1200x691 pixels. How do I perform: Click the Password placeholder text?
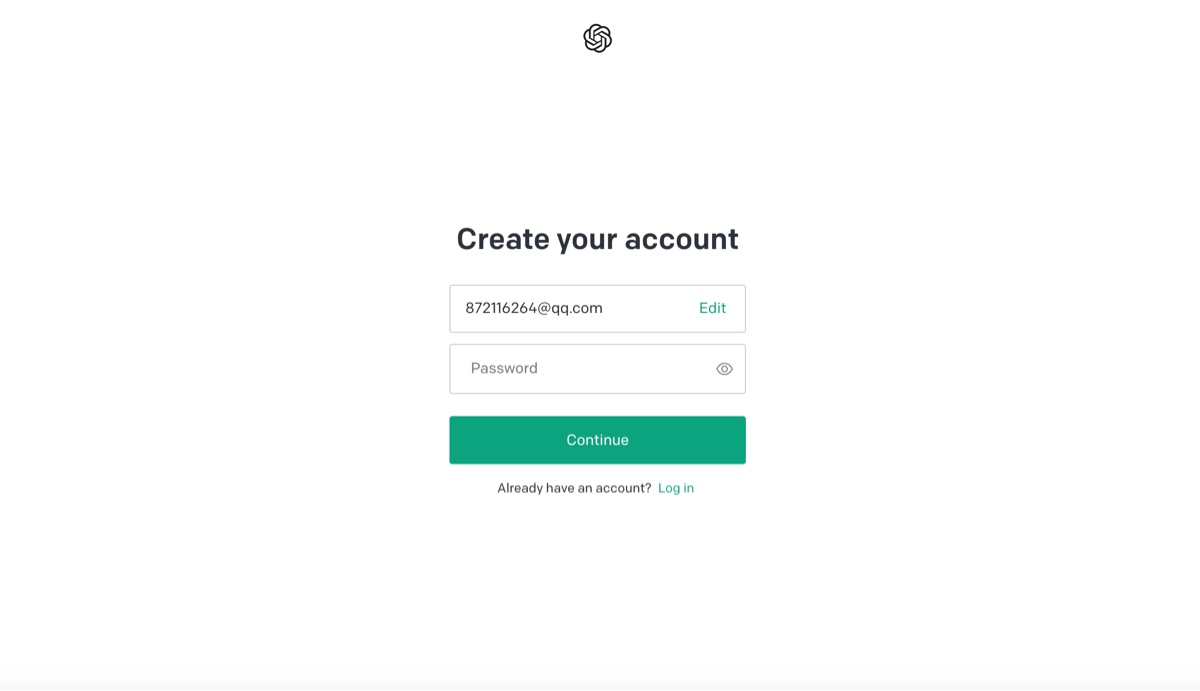(x=504, y=368)
